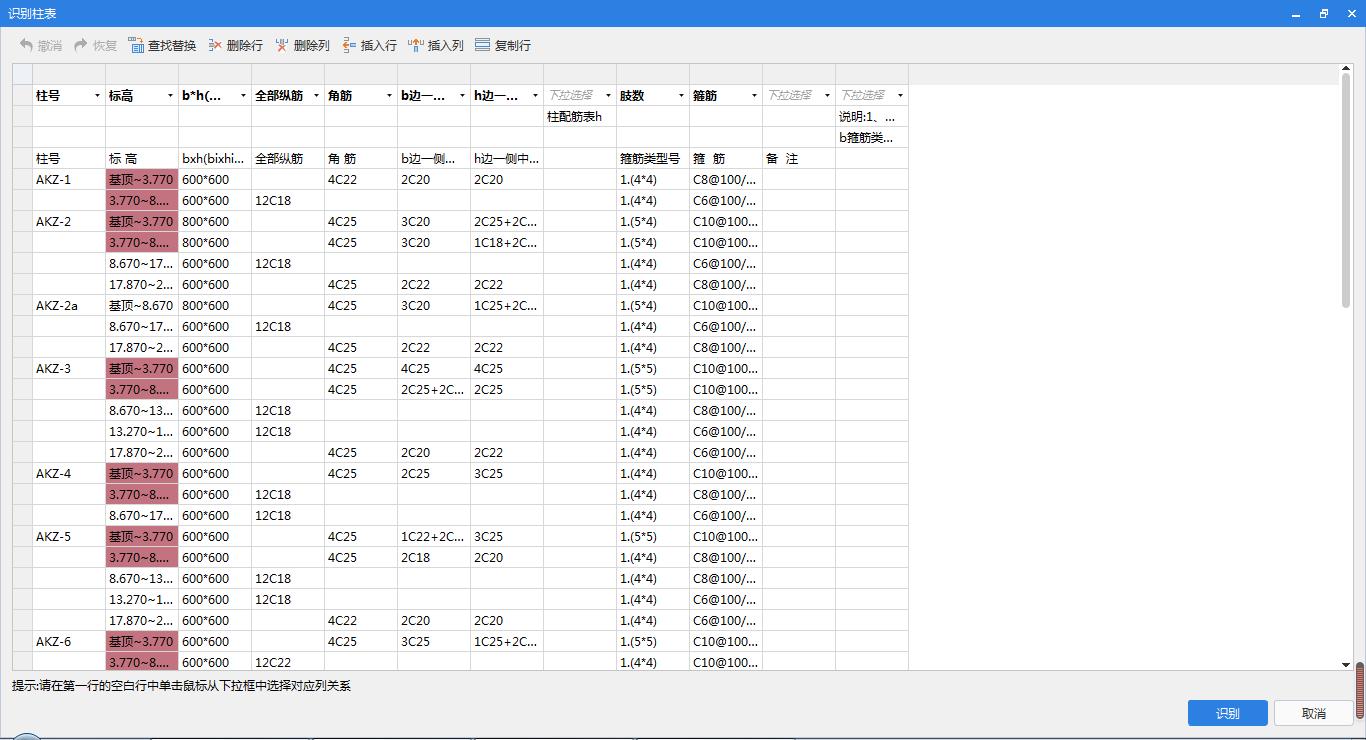Open the 下拉选择 dropdown above 柱配筋表h
This screenshot has height=740, width=1366.
point(608,96)
